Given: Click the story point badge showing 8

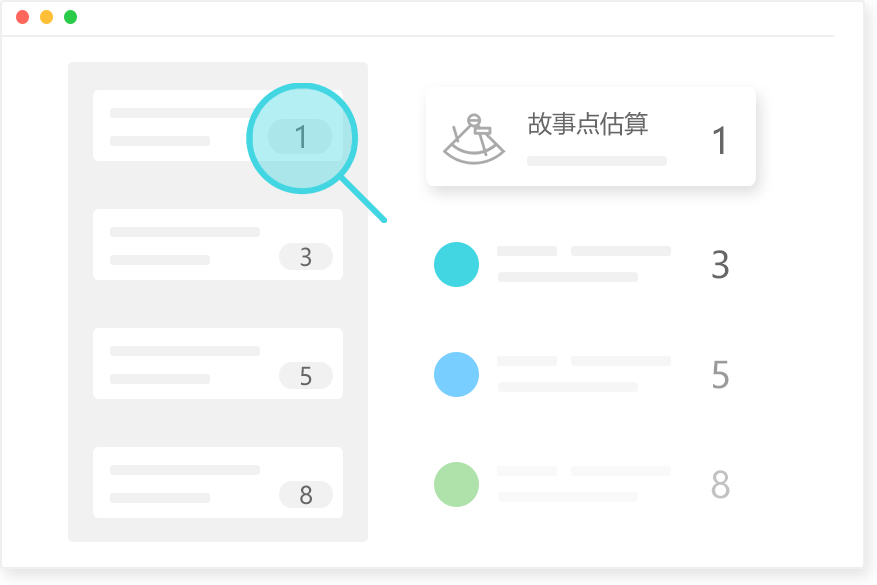Looking at the screenshot, I should [x=306, y=495].
